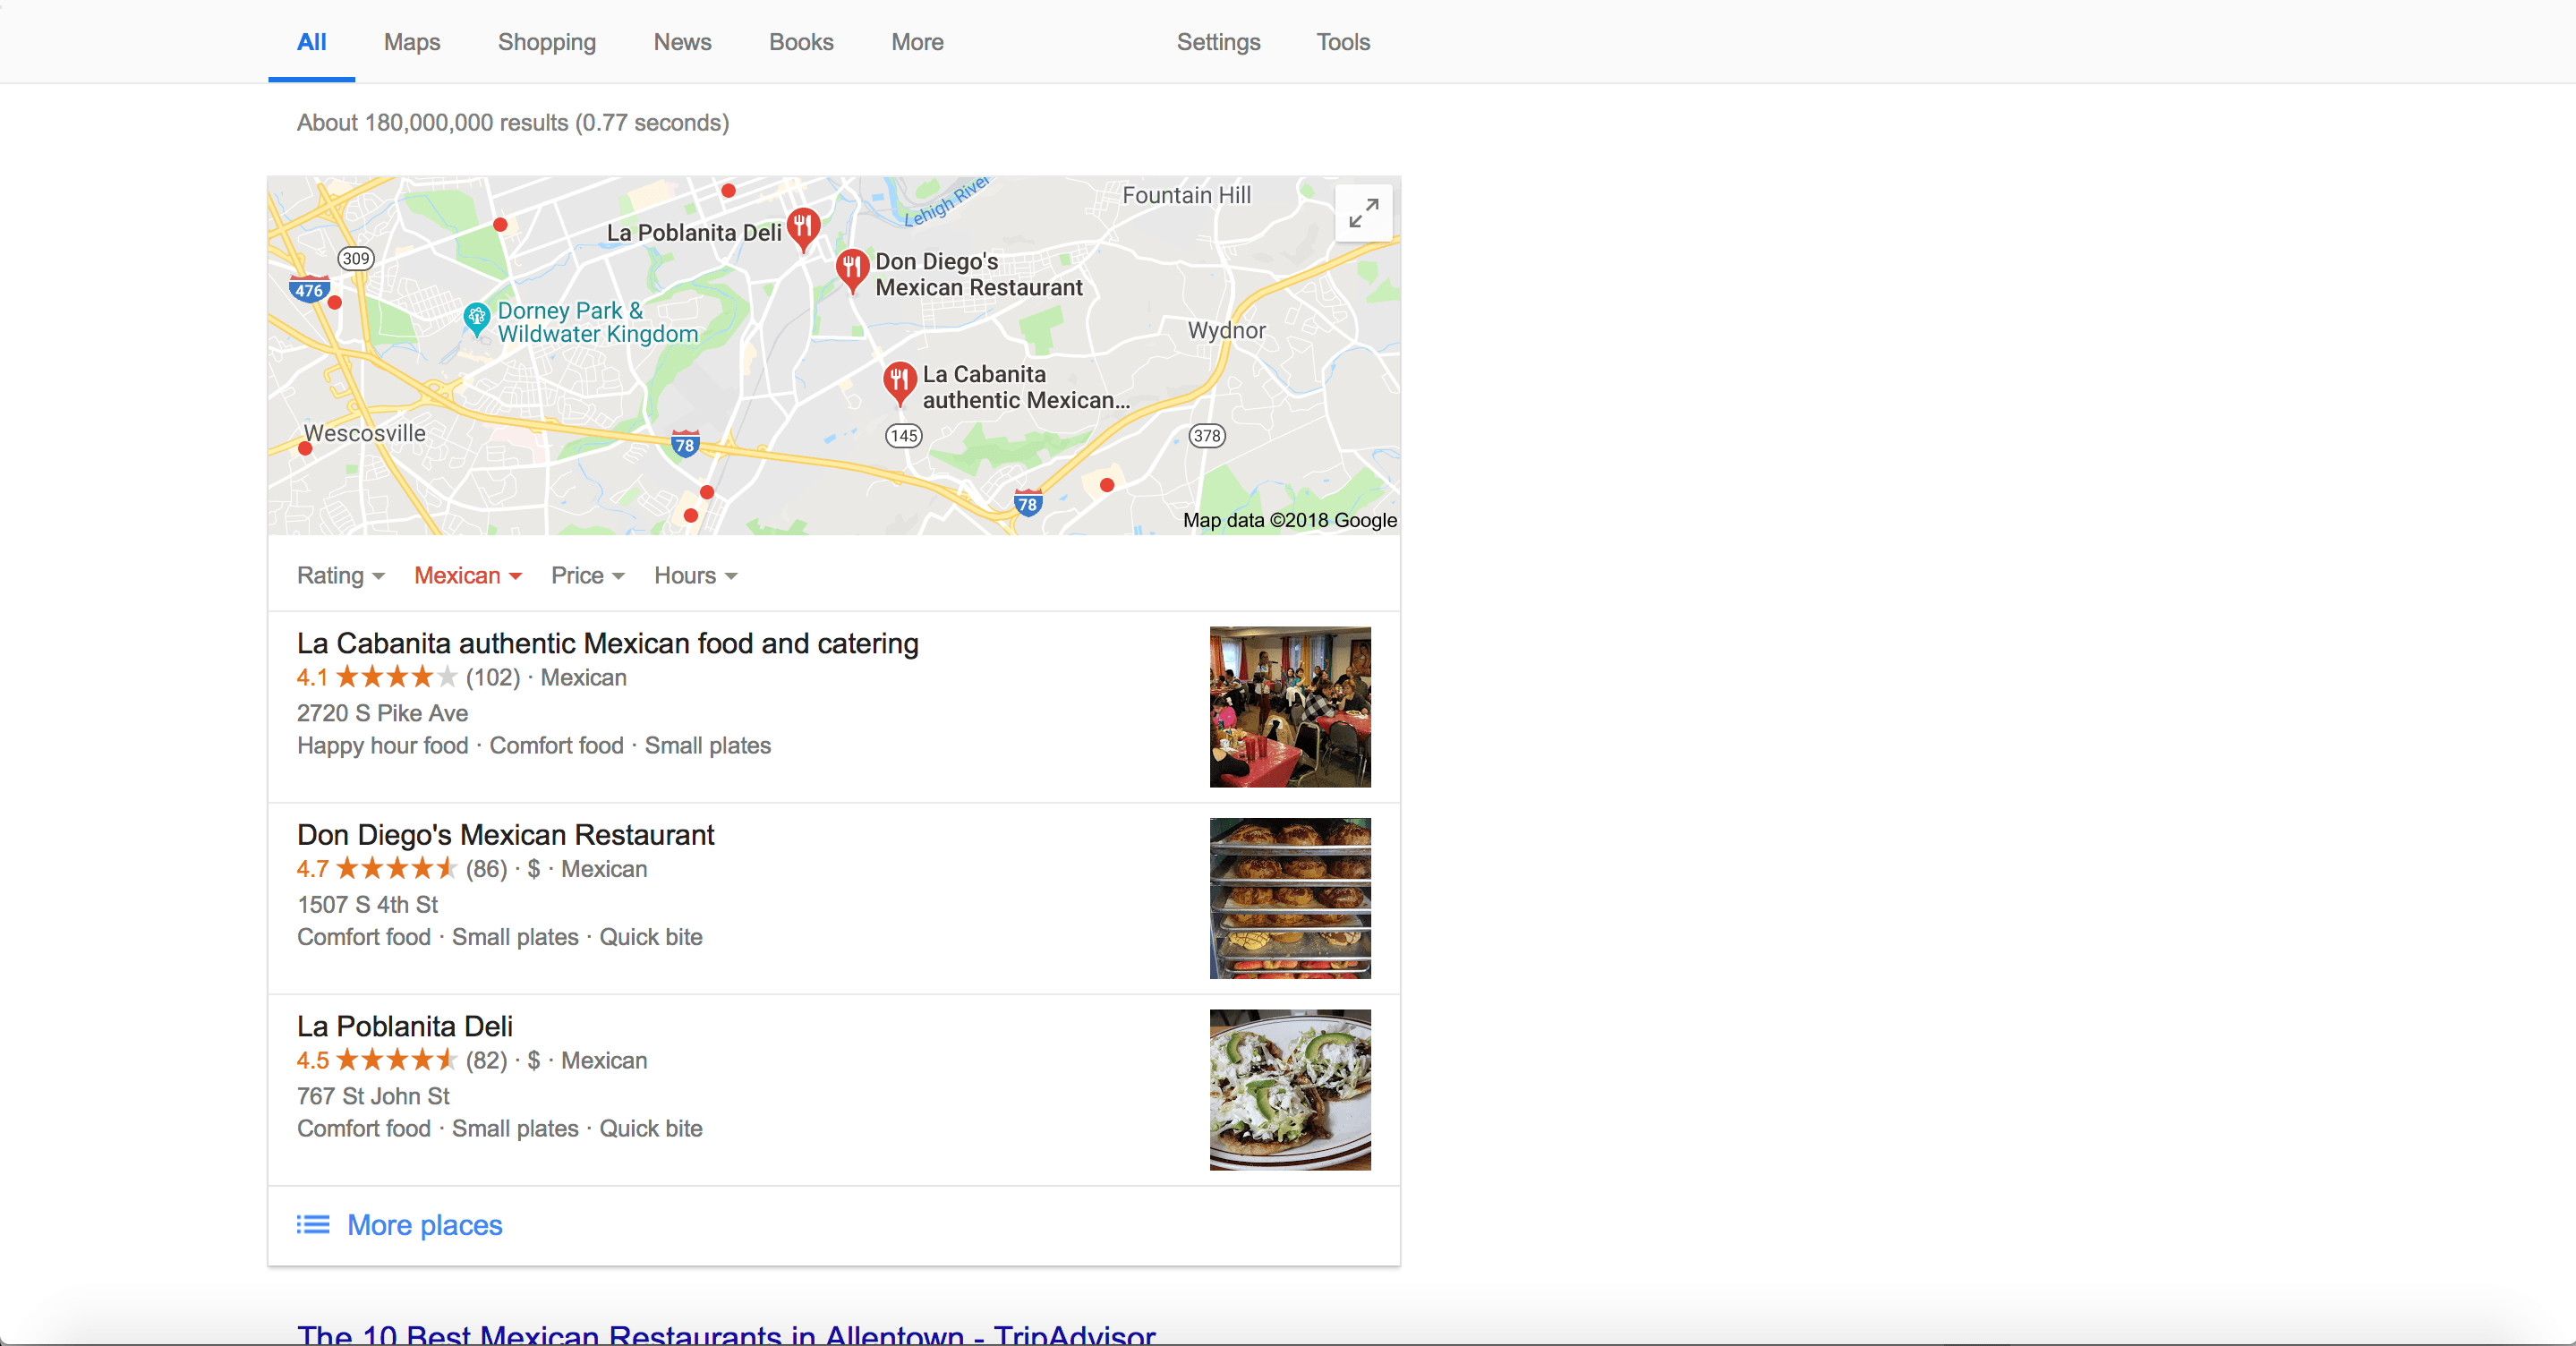Screen dimensions: 2576x1346
Task: Click address 767 St John St
Action: (373, 1096)
